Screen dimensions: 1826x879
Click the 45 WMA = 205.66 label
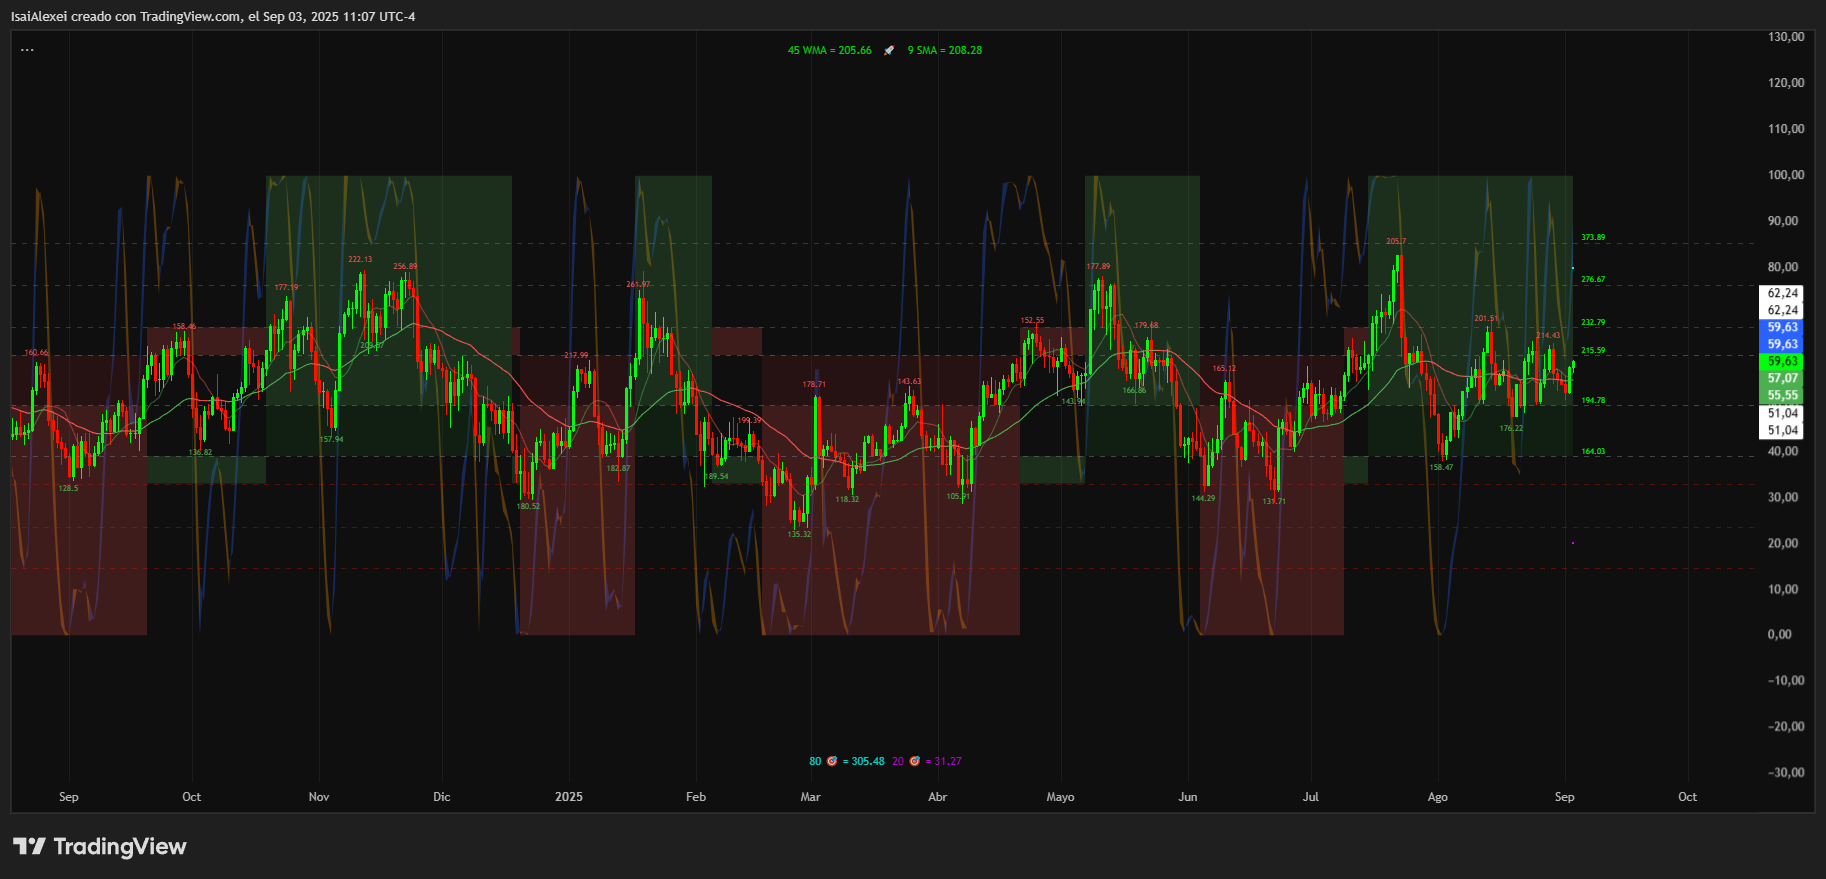tap(829, 50)
